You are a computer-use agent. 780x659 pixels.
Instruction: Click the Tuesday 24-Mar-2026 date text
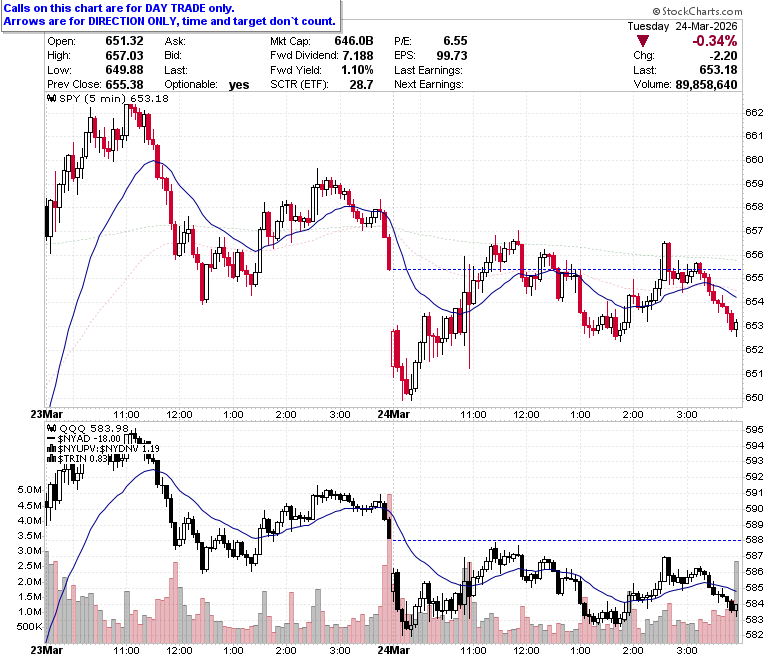pos(682,26)
